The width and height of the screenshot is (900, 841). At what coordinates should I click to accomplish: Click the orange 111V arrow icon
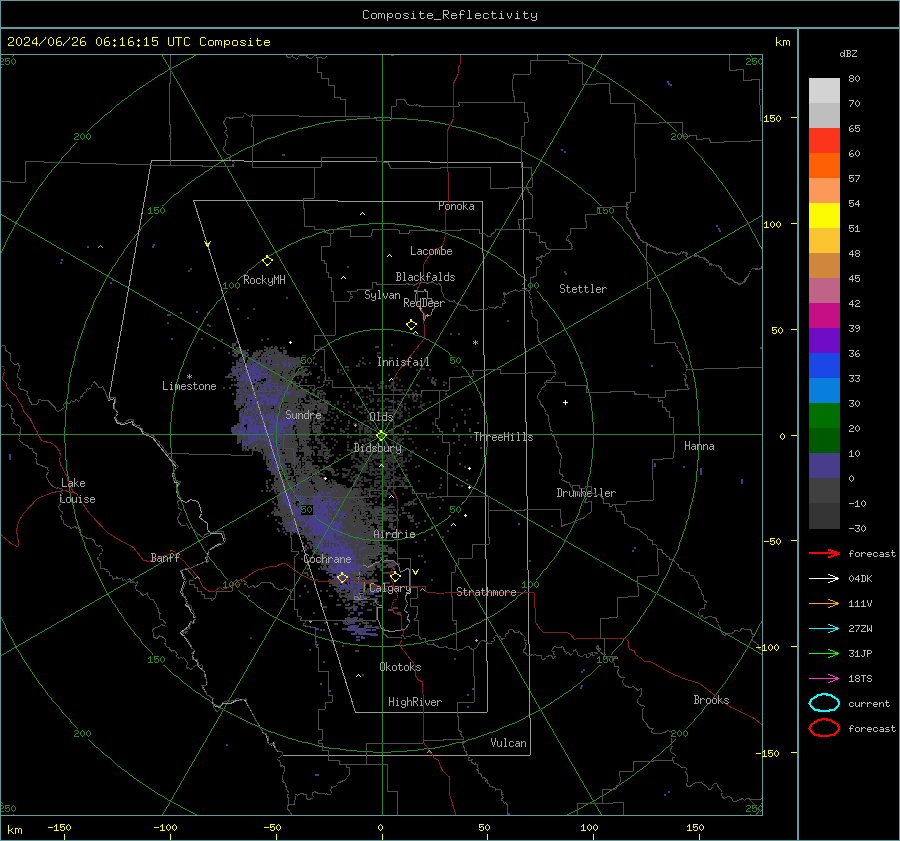click(x=824, y=603)
